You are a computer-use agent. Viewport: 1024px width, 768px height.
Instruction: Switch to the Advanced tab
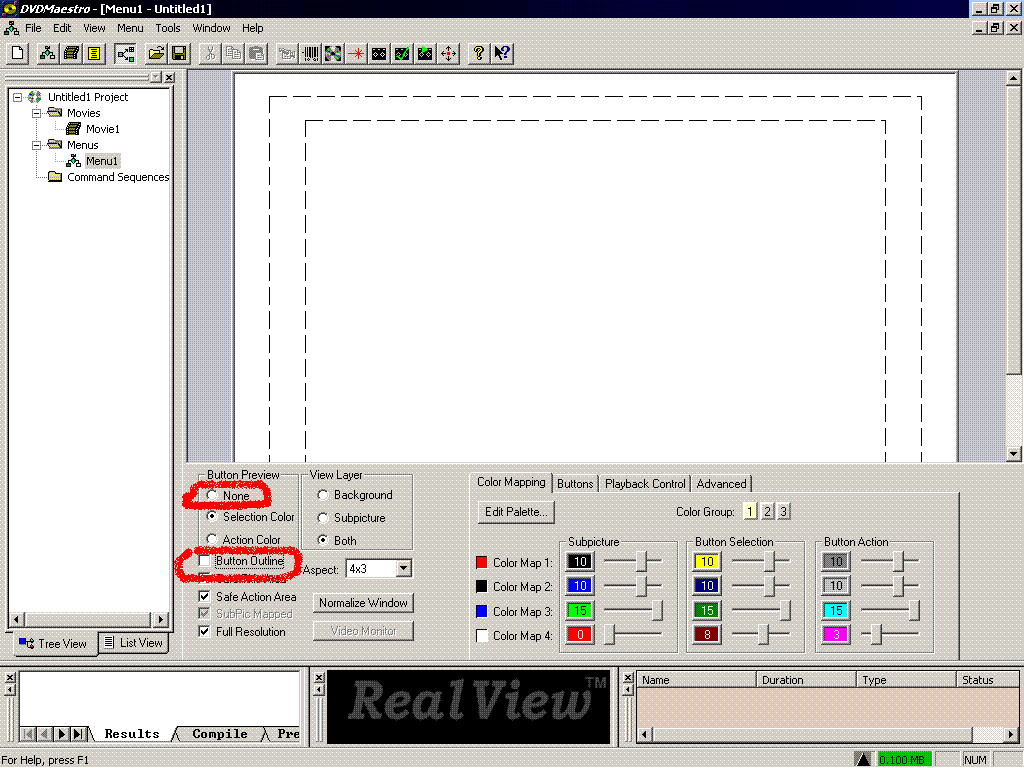click(721, 484)
